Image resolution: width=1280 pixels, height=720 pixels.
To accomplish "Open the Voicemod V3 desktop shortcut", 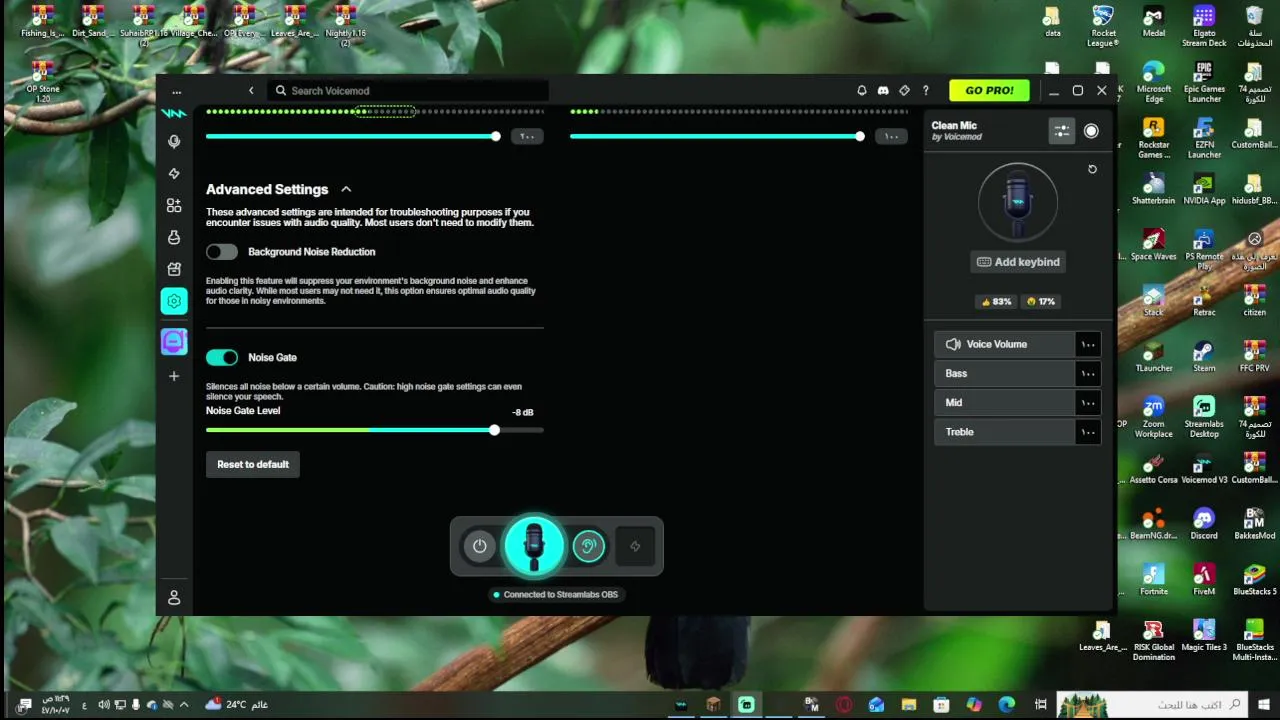I will point(1204,468).
